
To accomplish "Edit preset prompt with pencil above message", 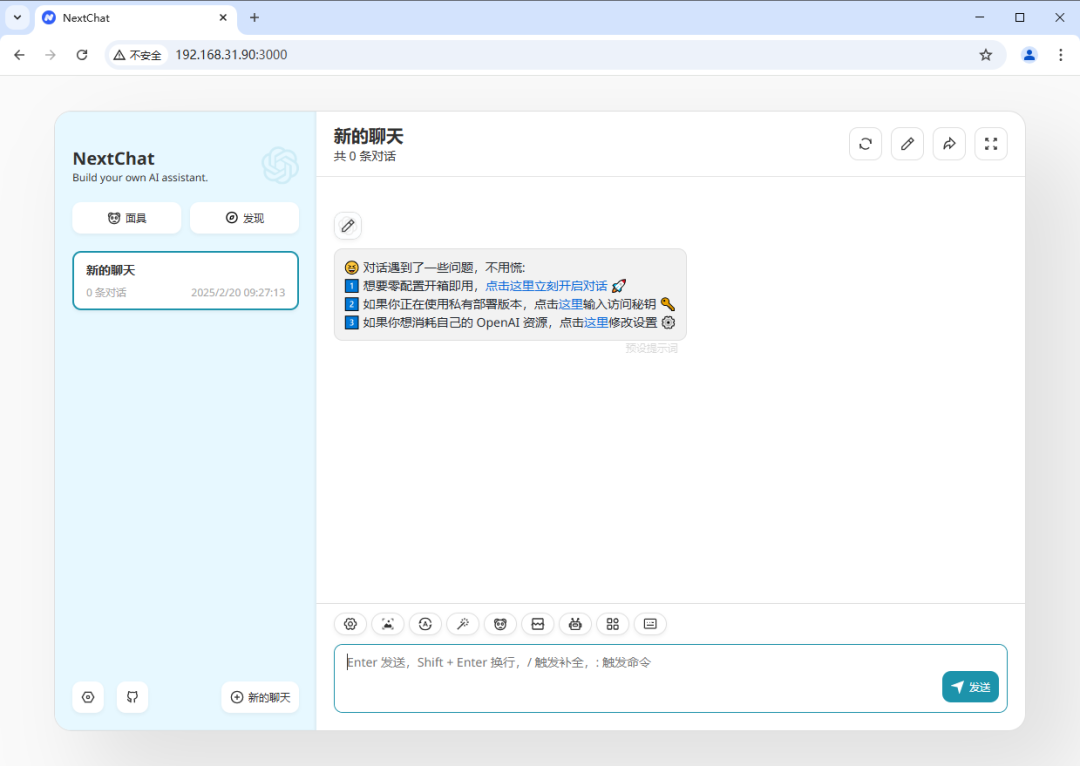I will tap(348, 226).
